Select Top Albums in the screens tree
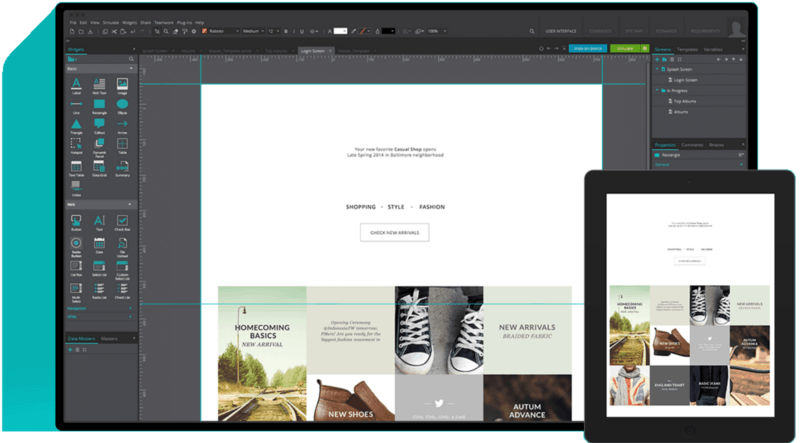This screenshot has width=800, height=443. point(685,101)
